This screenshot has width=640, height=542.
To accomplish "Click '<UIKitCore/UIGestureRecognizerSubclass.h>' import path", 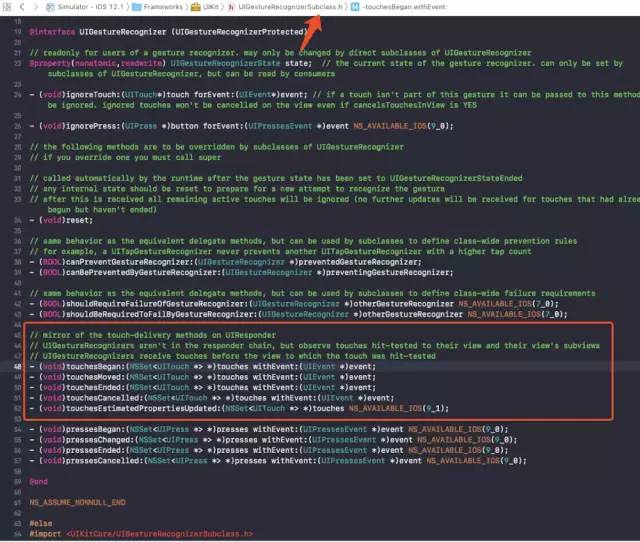I will (x=159, y=534).
